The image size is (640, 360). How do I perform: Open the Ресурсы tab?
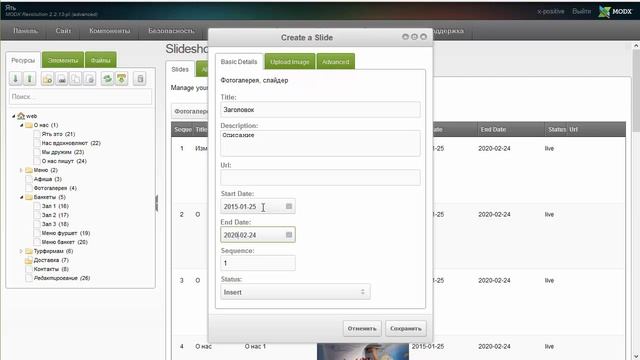[x=23, y=60]
